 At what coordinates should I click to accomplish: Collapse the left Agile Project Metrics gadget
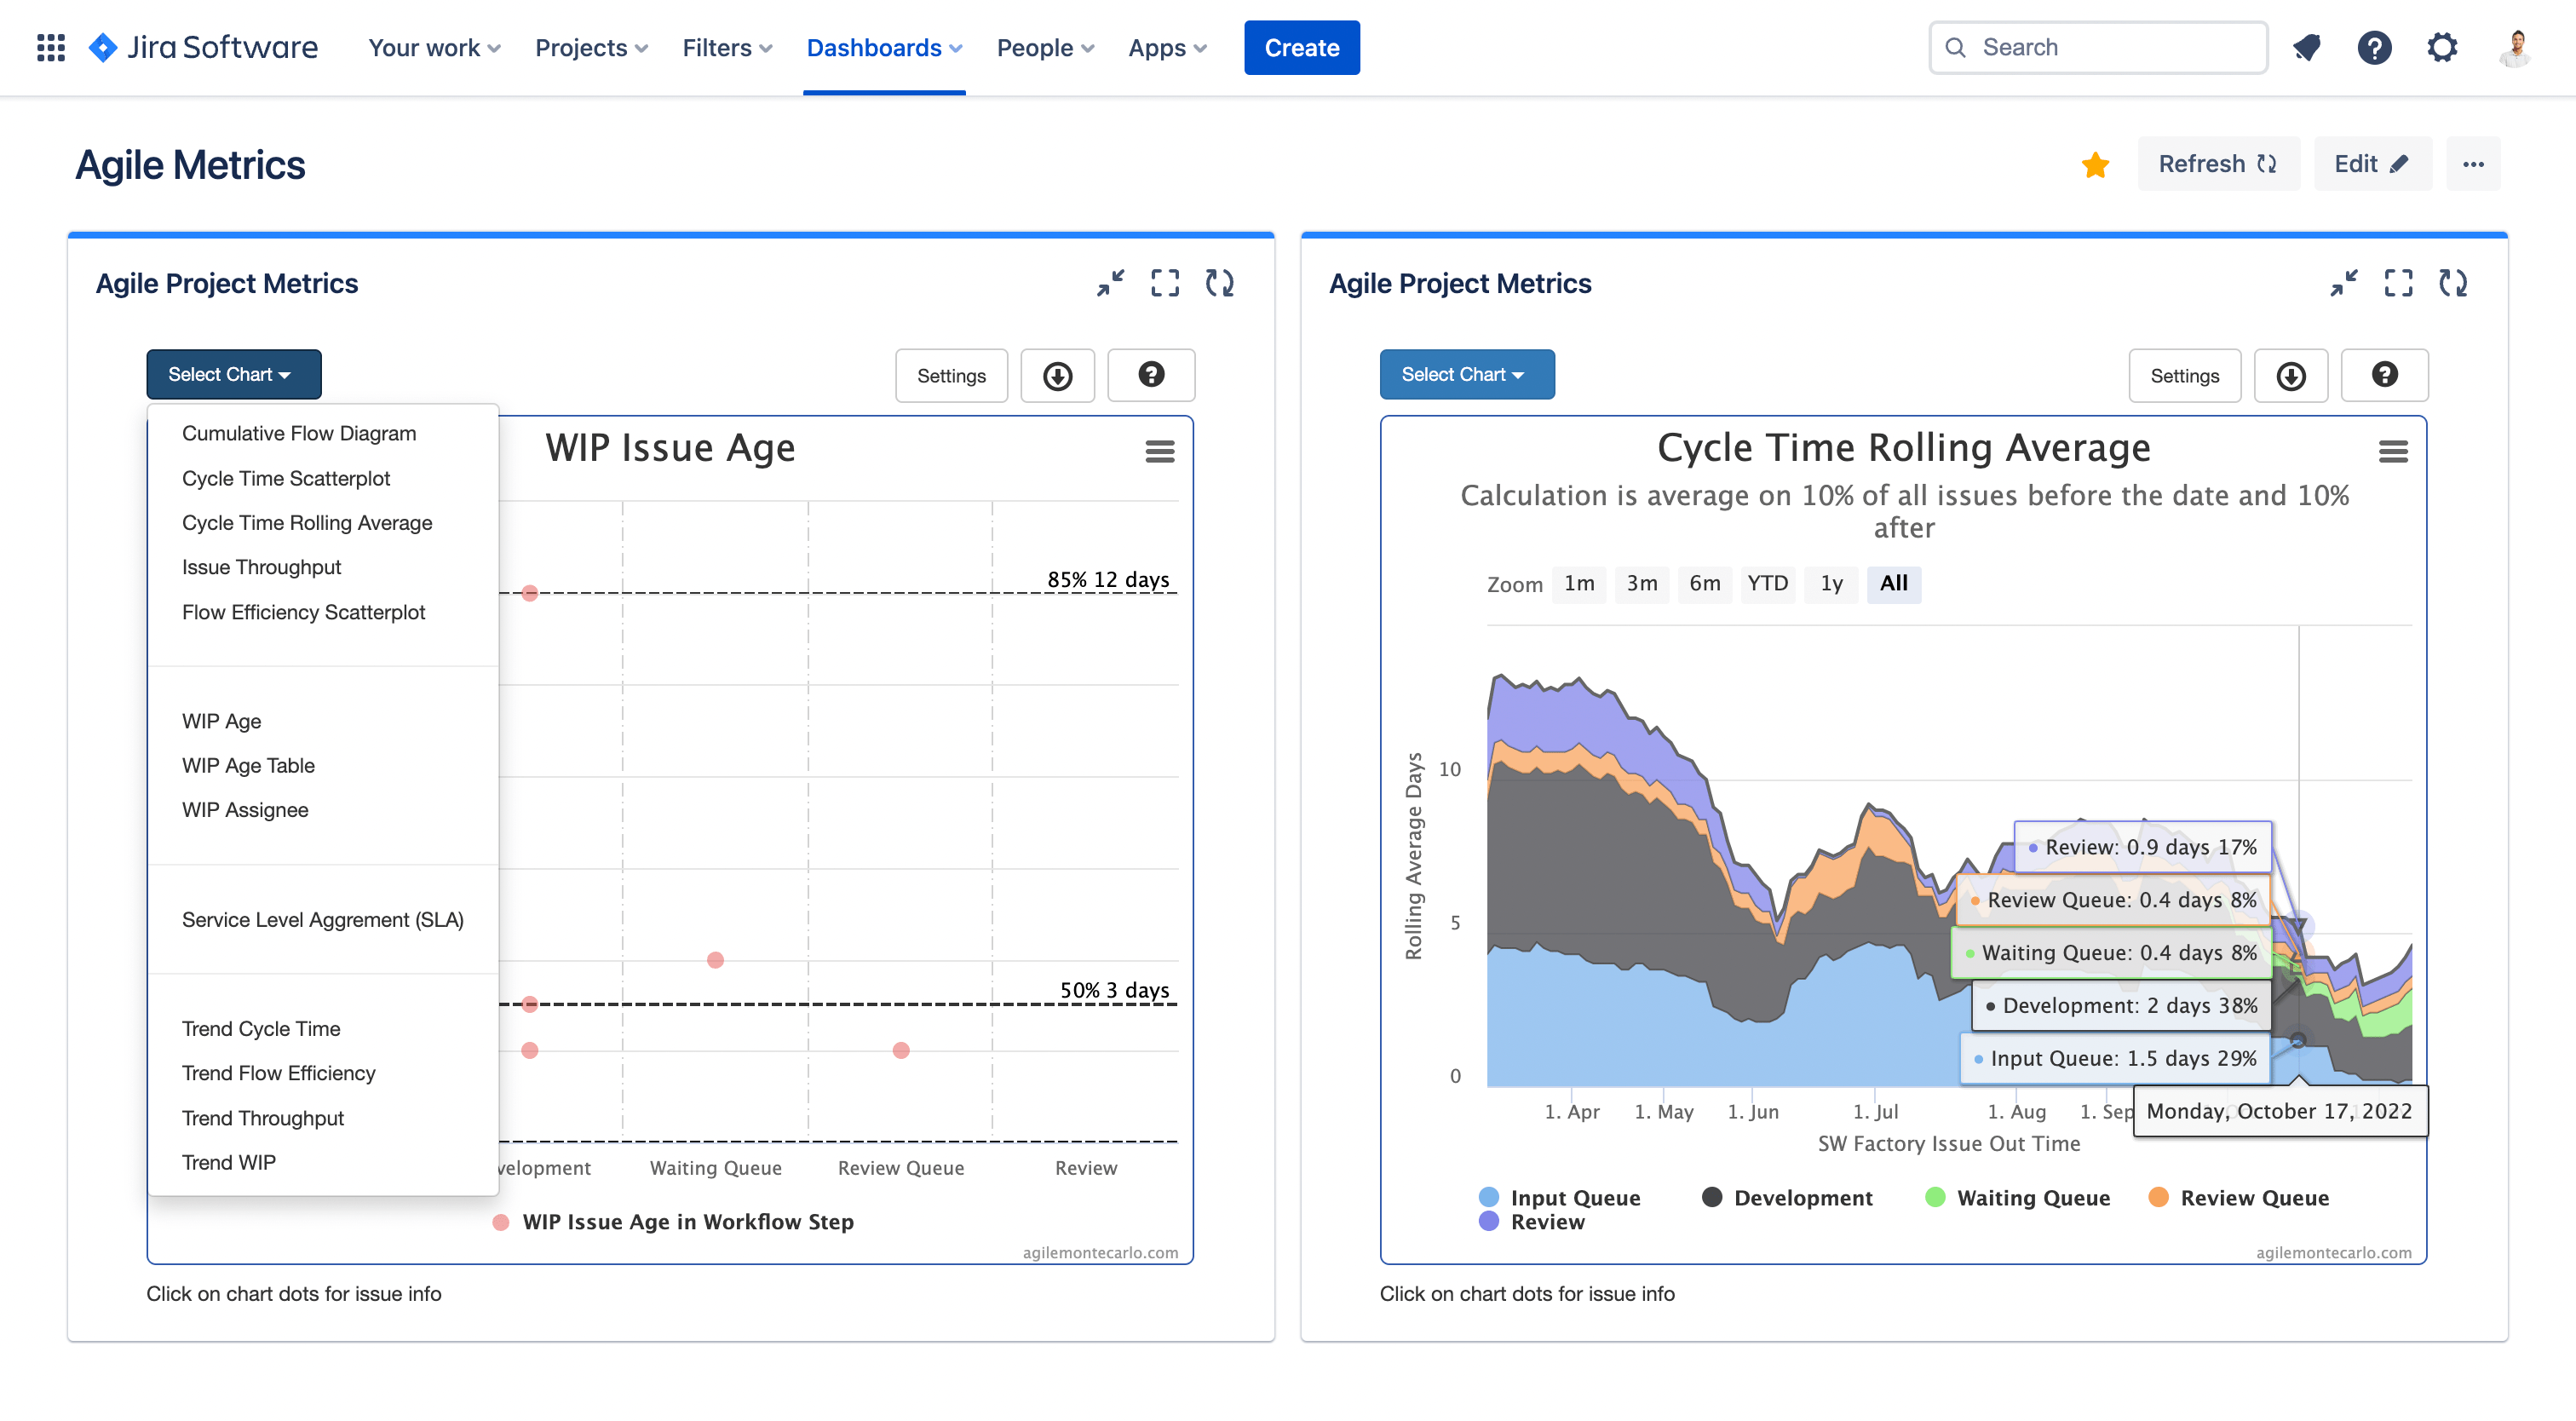[x=1110, y=283]
